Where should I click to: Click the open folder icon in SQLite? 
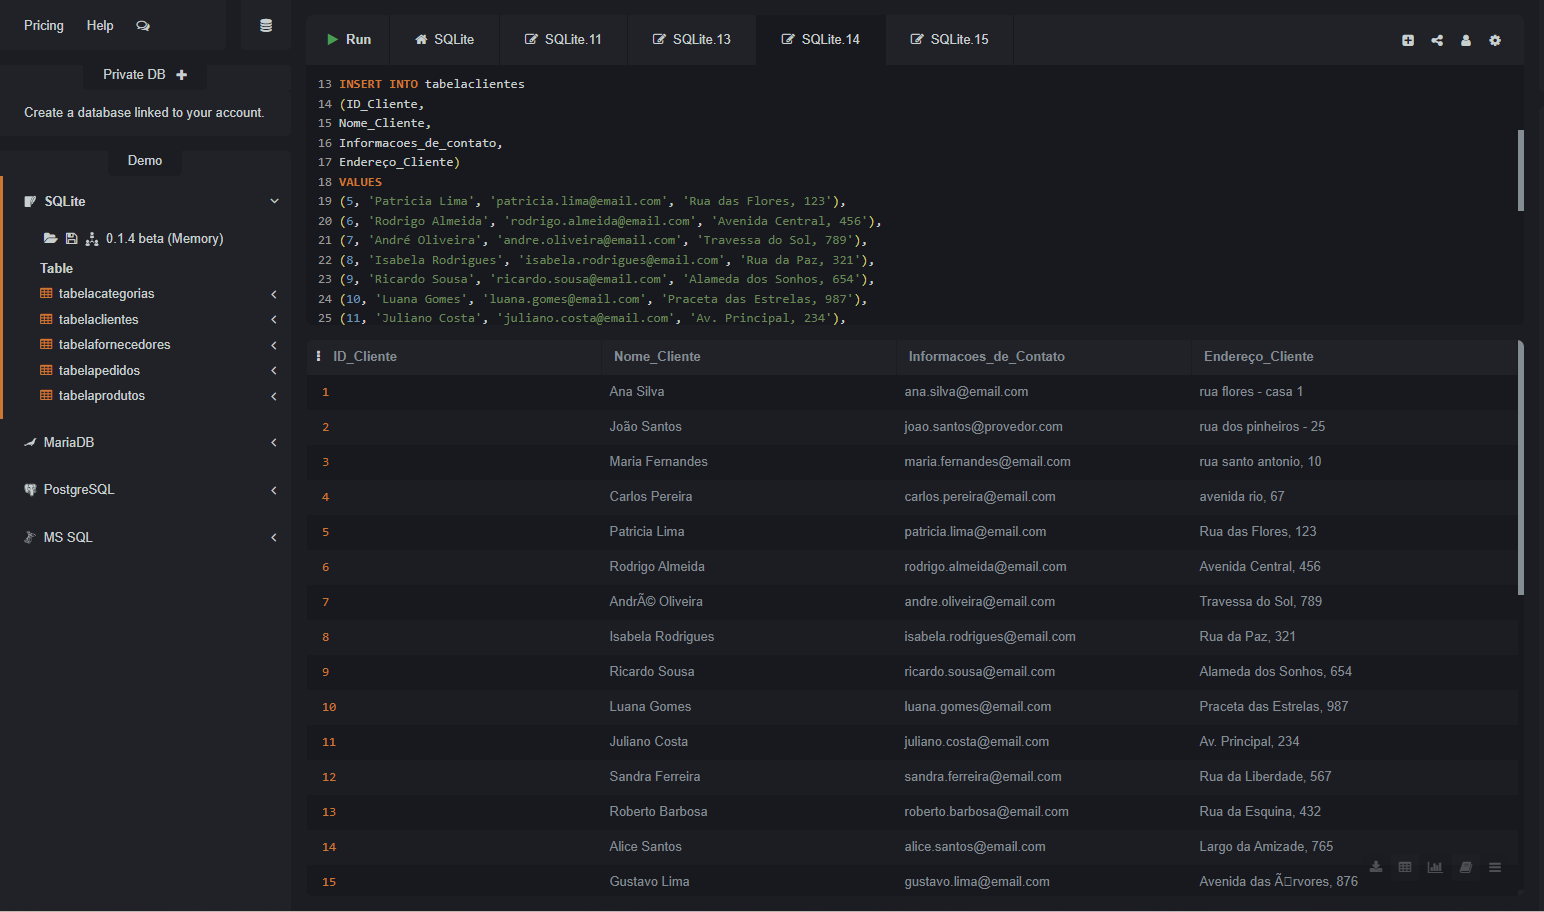(x=50, y=239)
